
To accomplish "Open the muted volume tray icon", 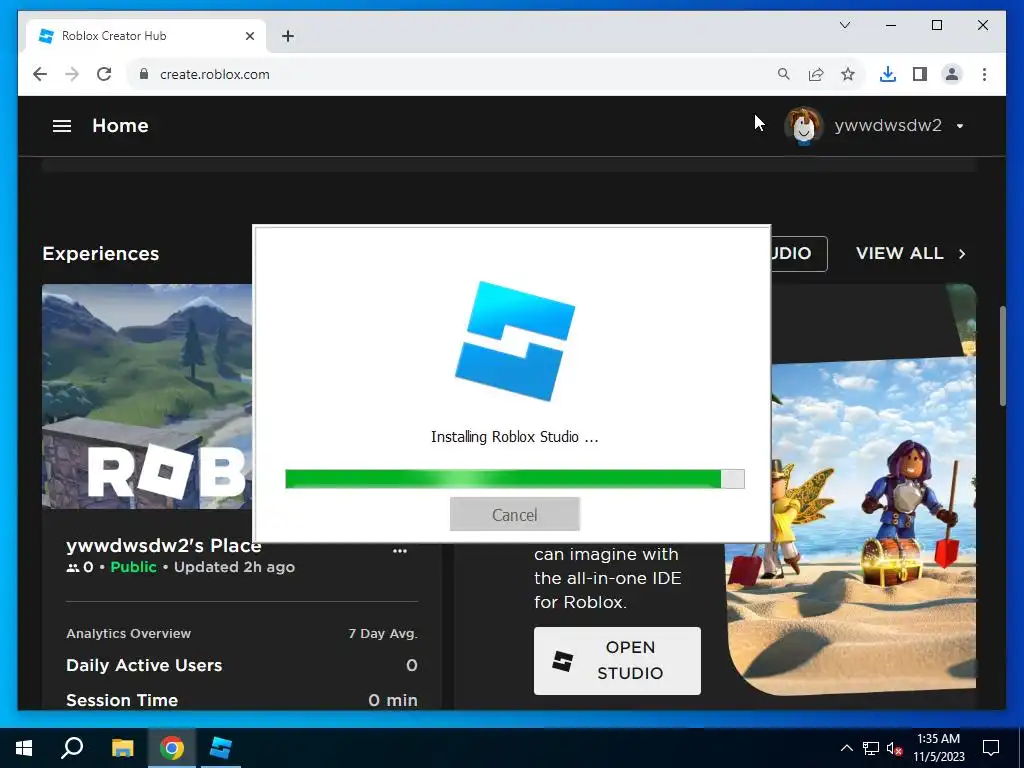I will 894,748.
